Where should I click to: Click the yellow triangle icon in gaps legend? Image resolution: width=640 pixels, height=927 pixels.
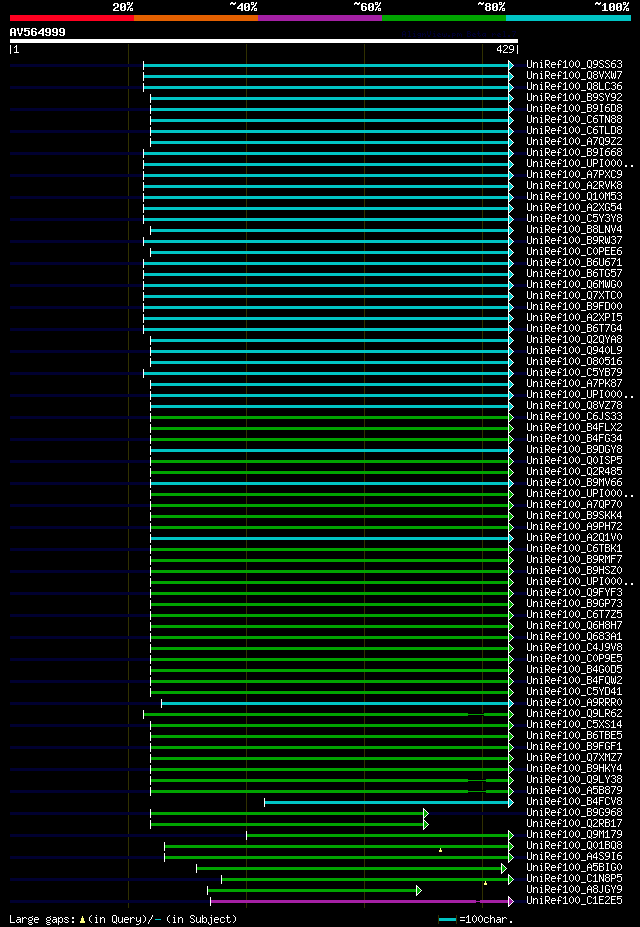pos(83,919)
